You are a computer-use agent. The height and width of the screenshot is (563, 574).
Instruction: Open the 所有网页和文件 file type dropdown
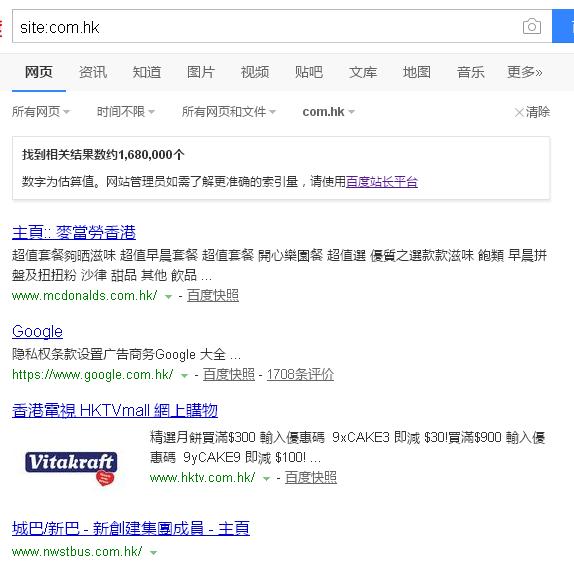229,112
